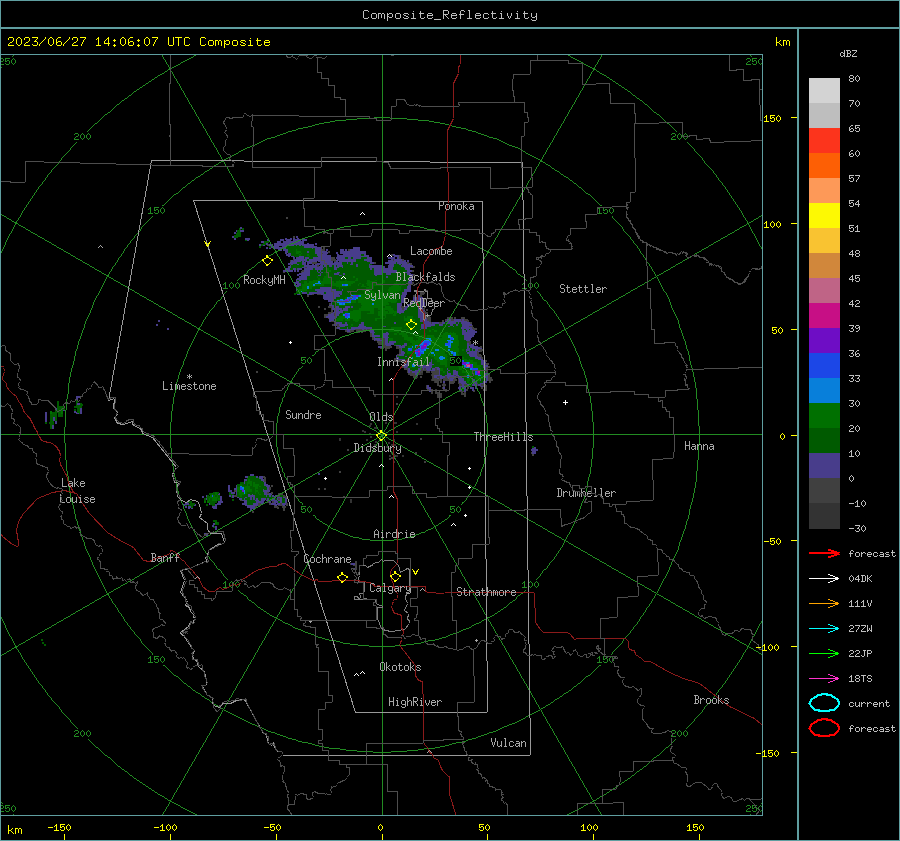Select the orange 57-60 dBZ swatch
900x841 pixels.
[824, 166]
